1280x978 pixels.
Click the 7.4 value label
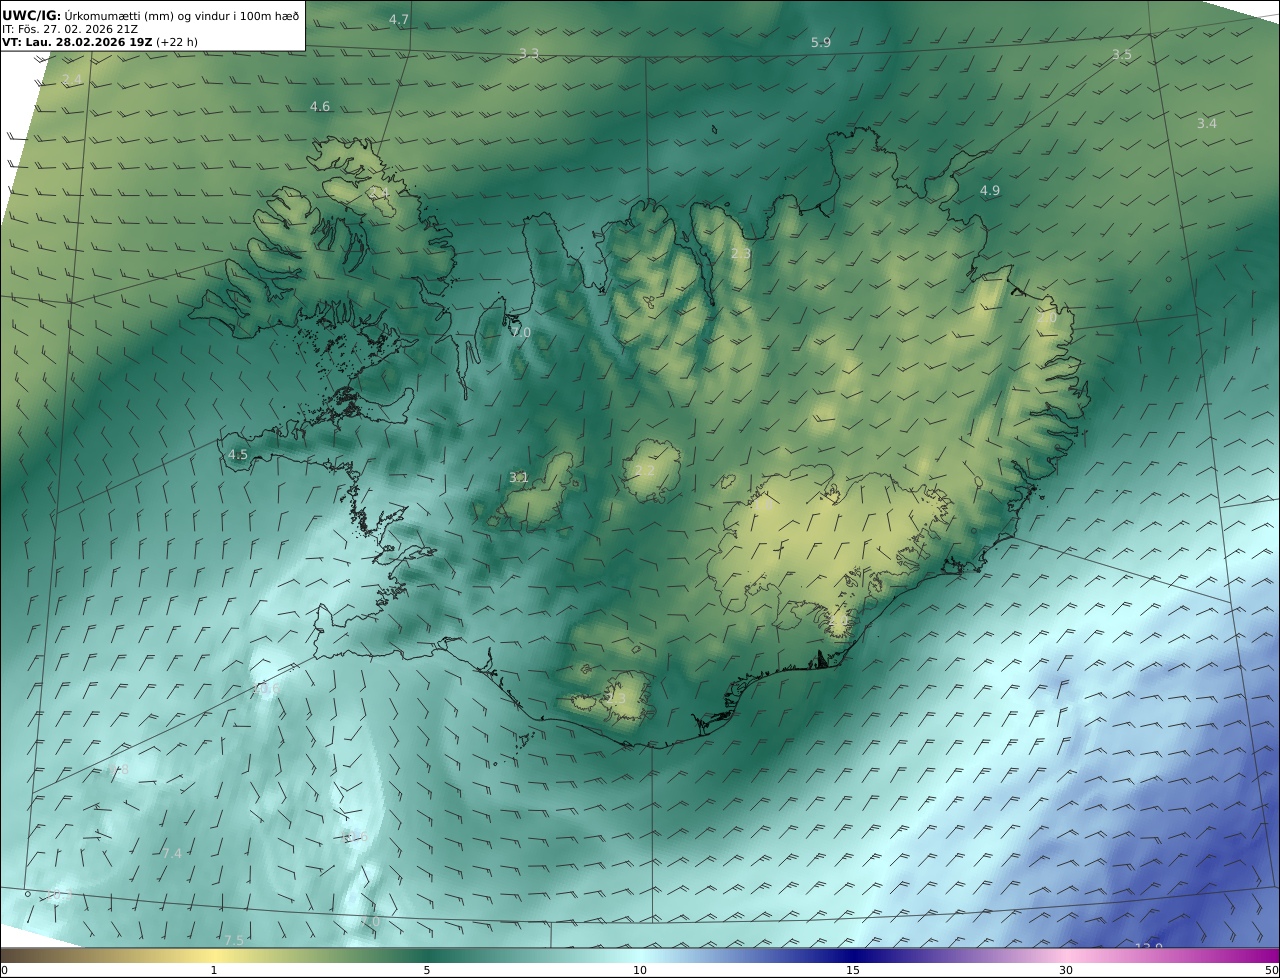(x=172, y=854)
